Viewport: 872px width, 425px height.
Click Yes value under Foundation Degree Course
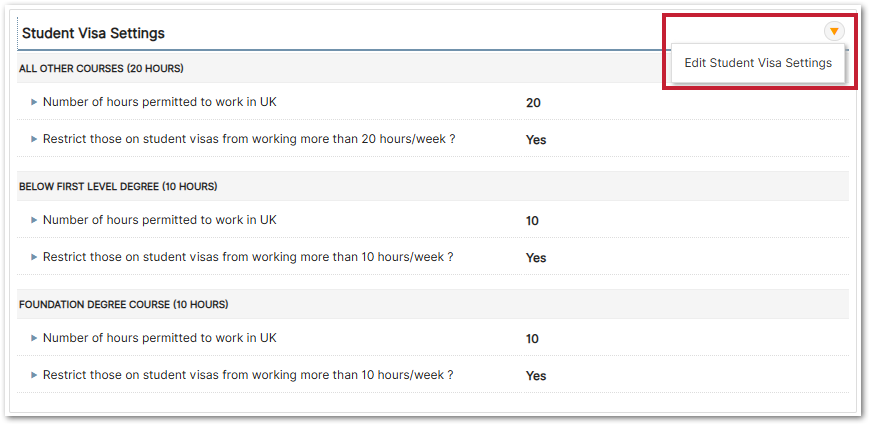pos(536,376)
